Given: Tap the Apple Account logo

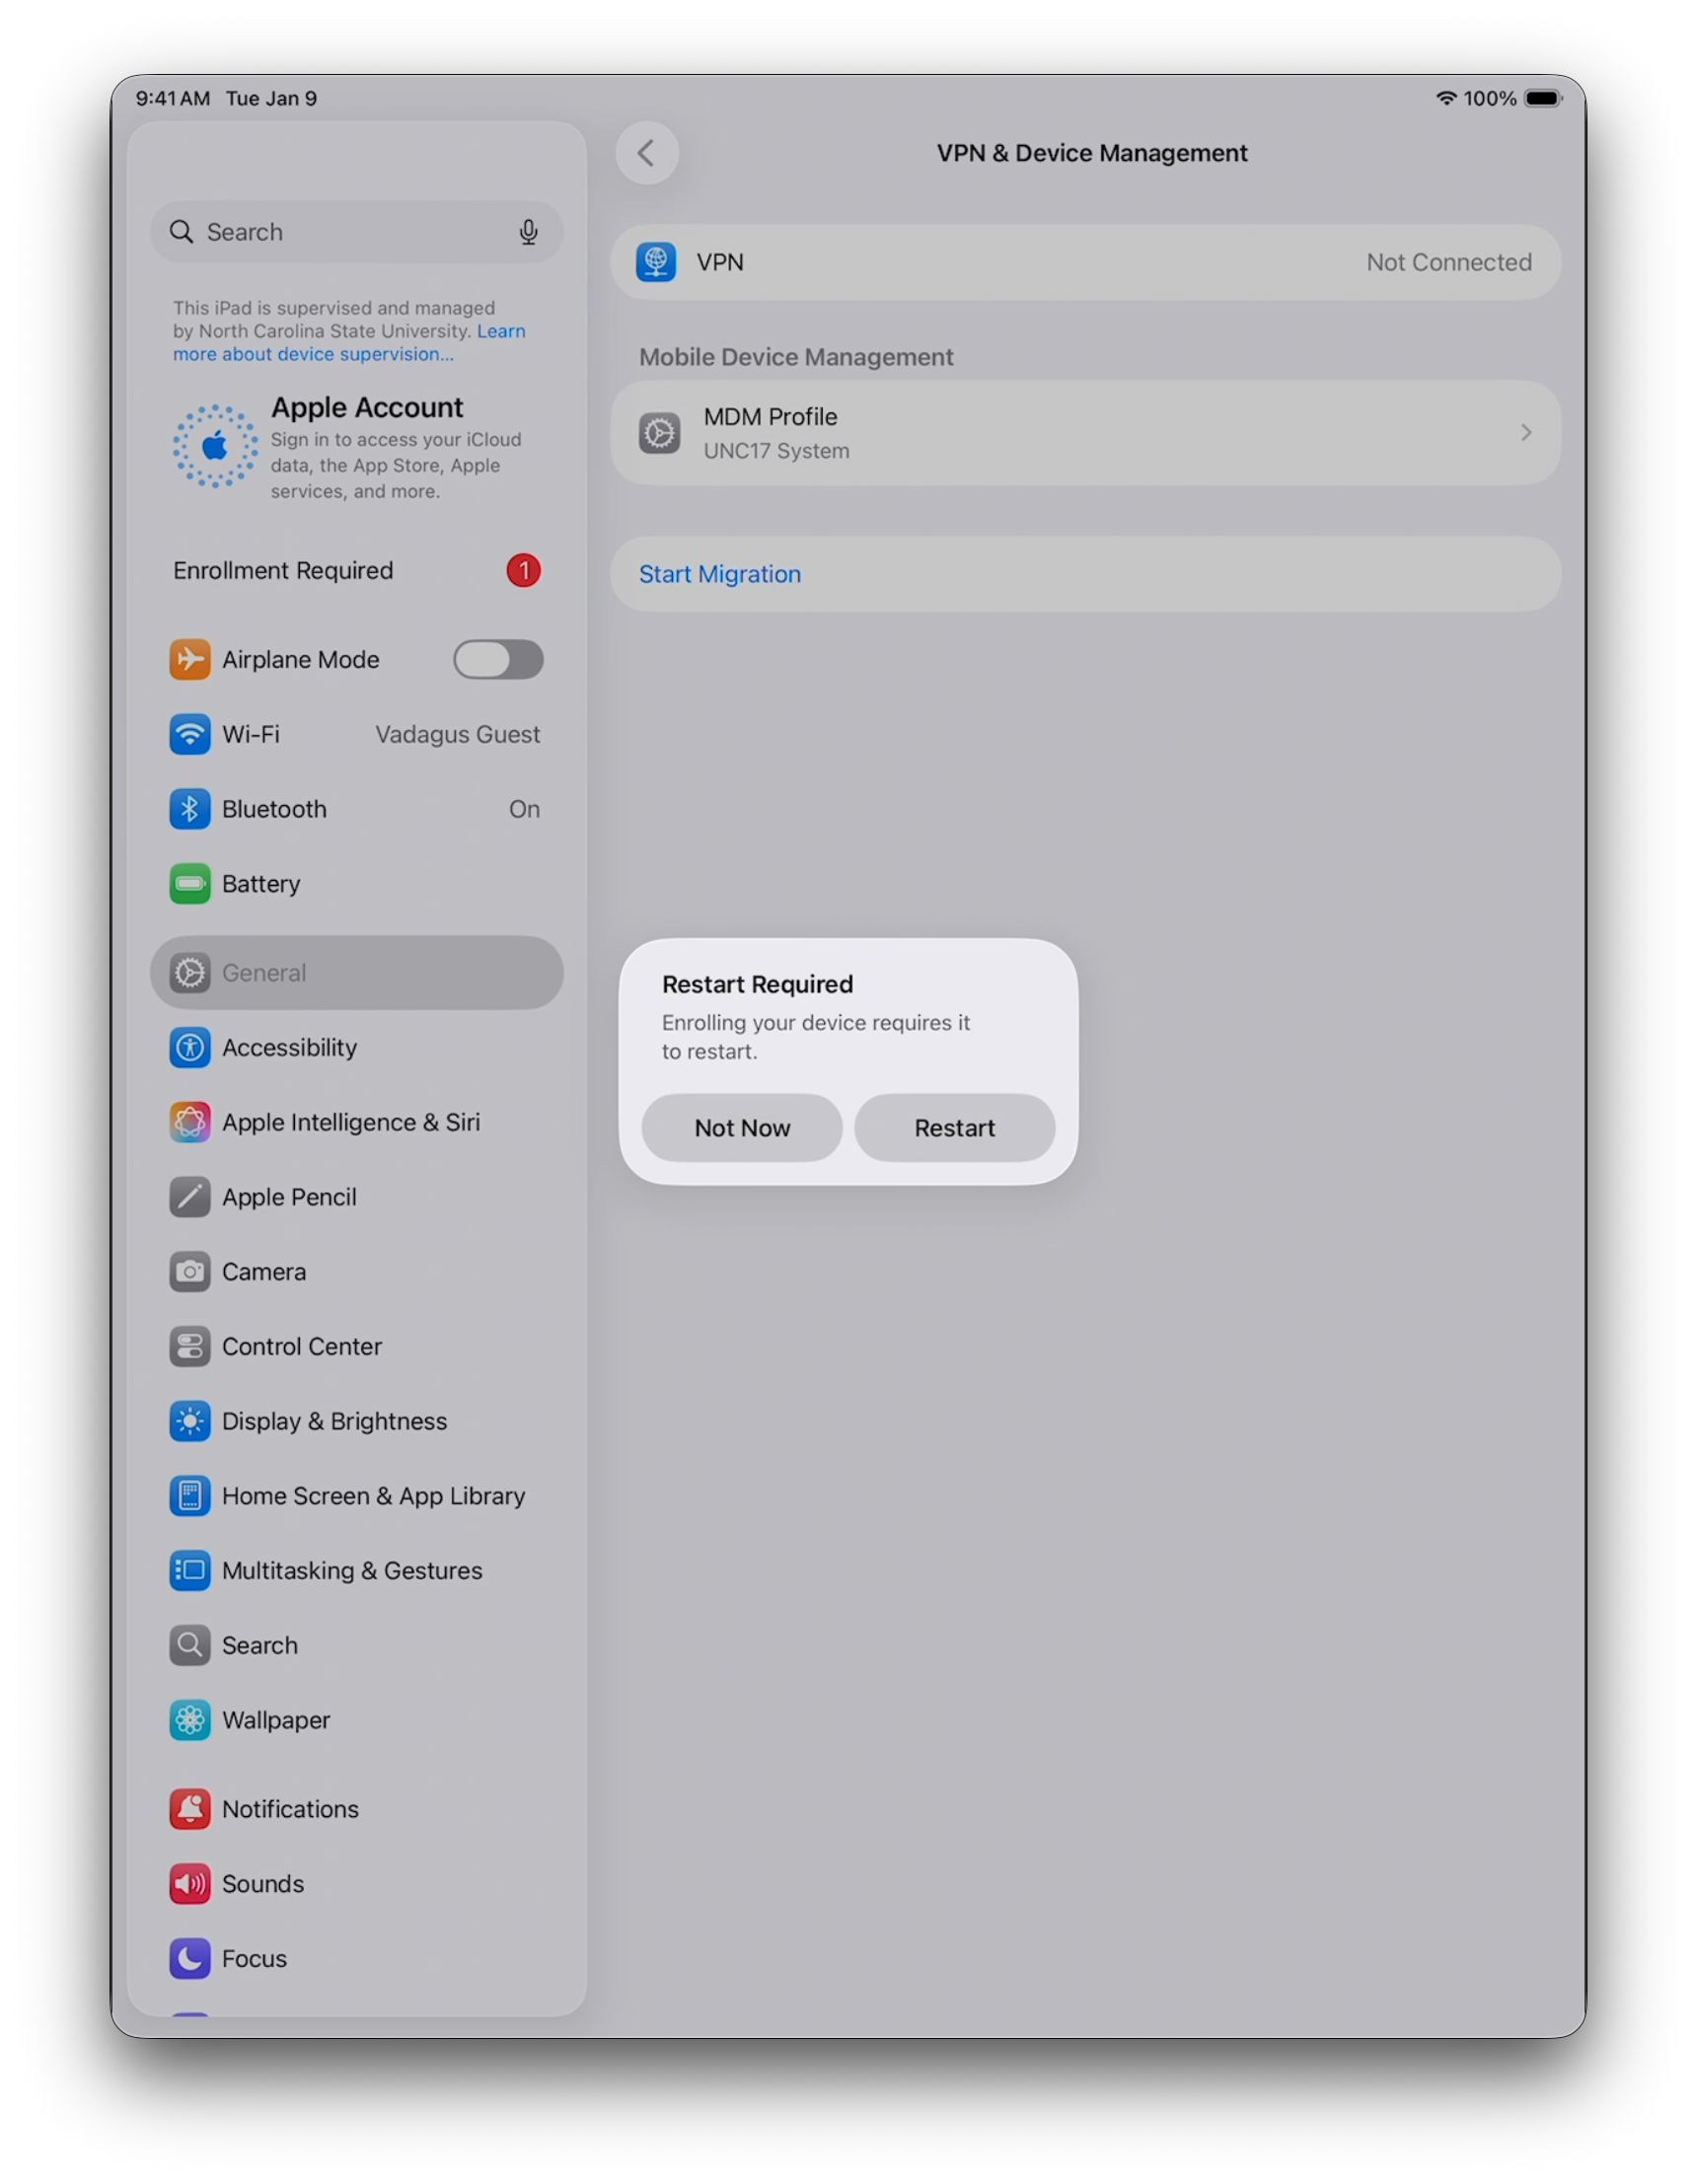Looking at the screenshot, I should [x=215, y=446].
